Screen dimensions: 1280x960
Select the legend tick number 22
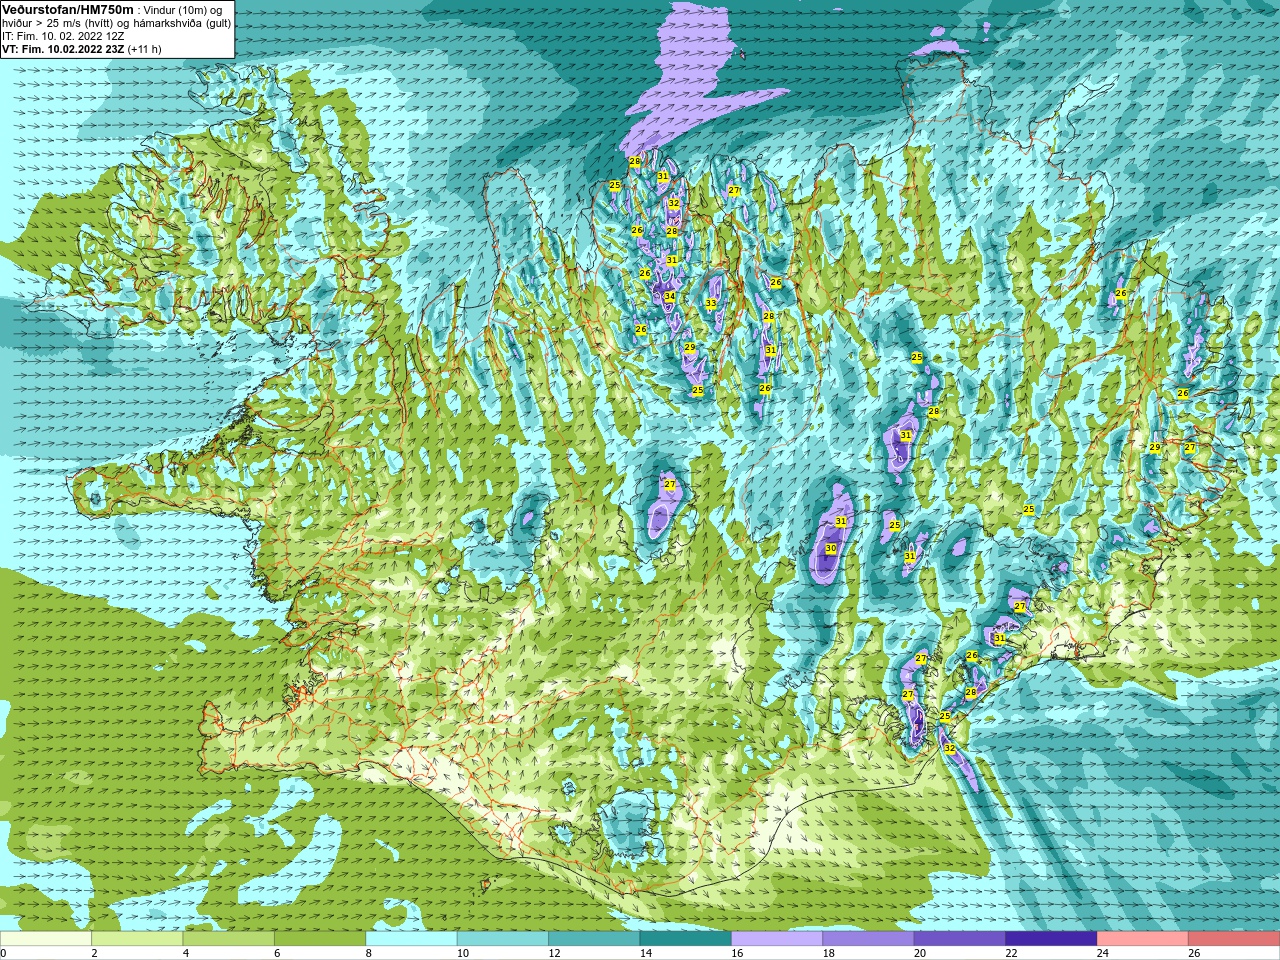[x=1012, y=953]
